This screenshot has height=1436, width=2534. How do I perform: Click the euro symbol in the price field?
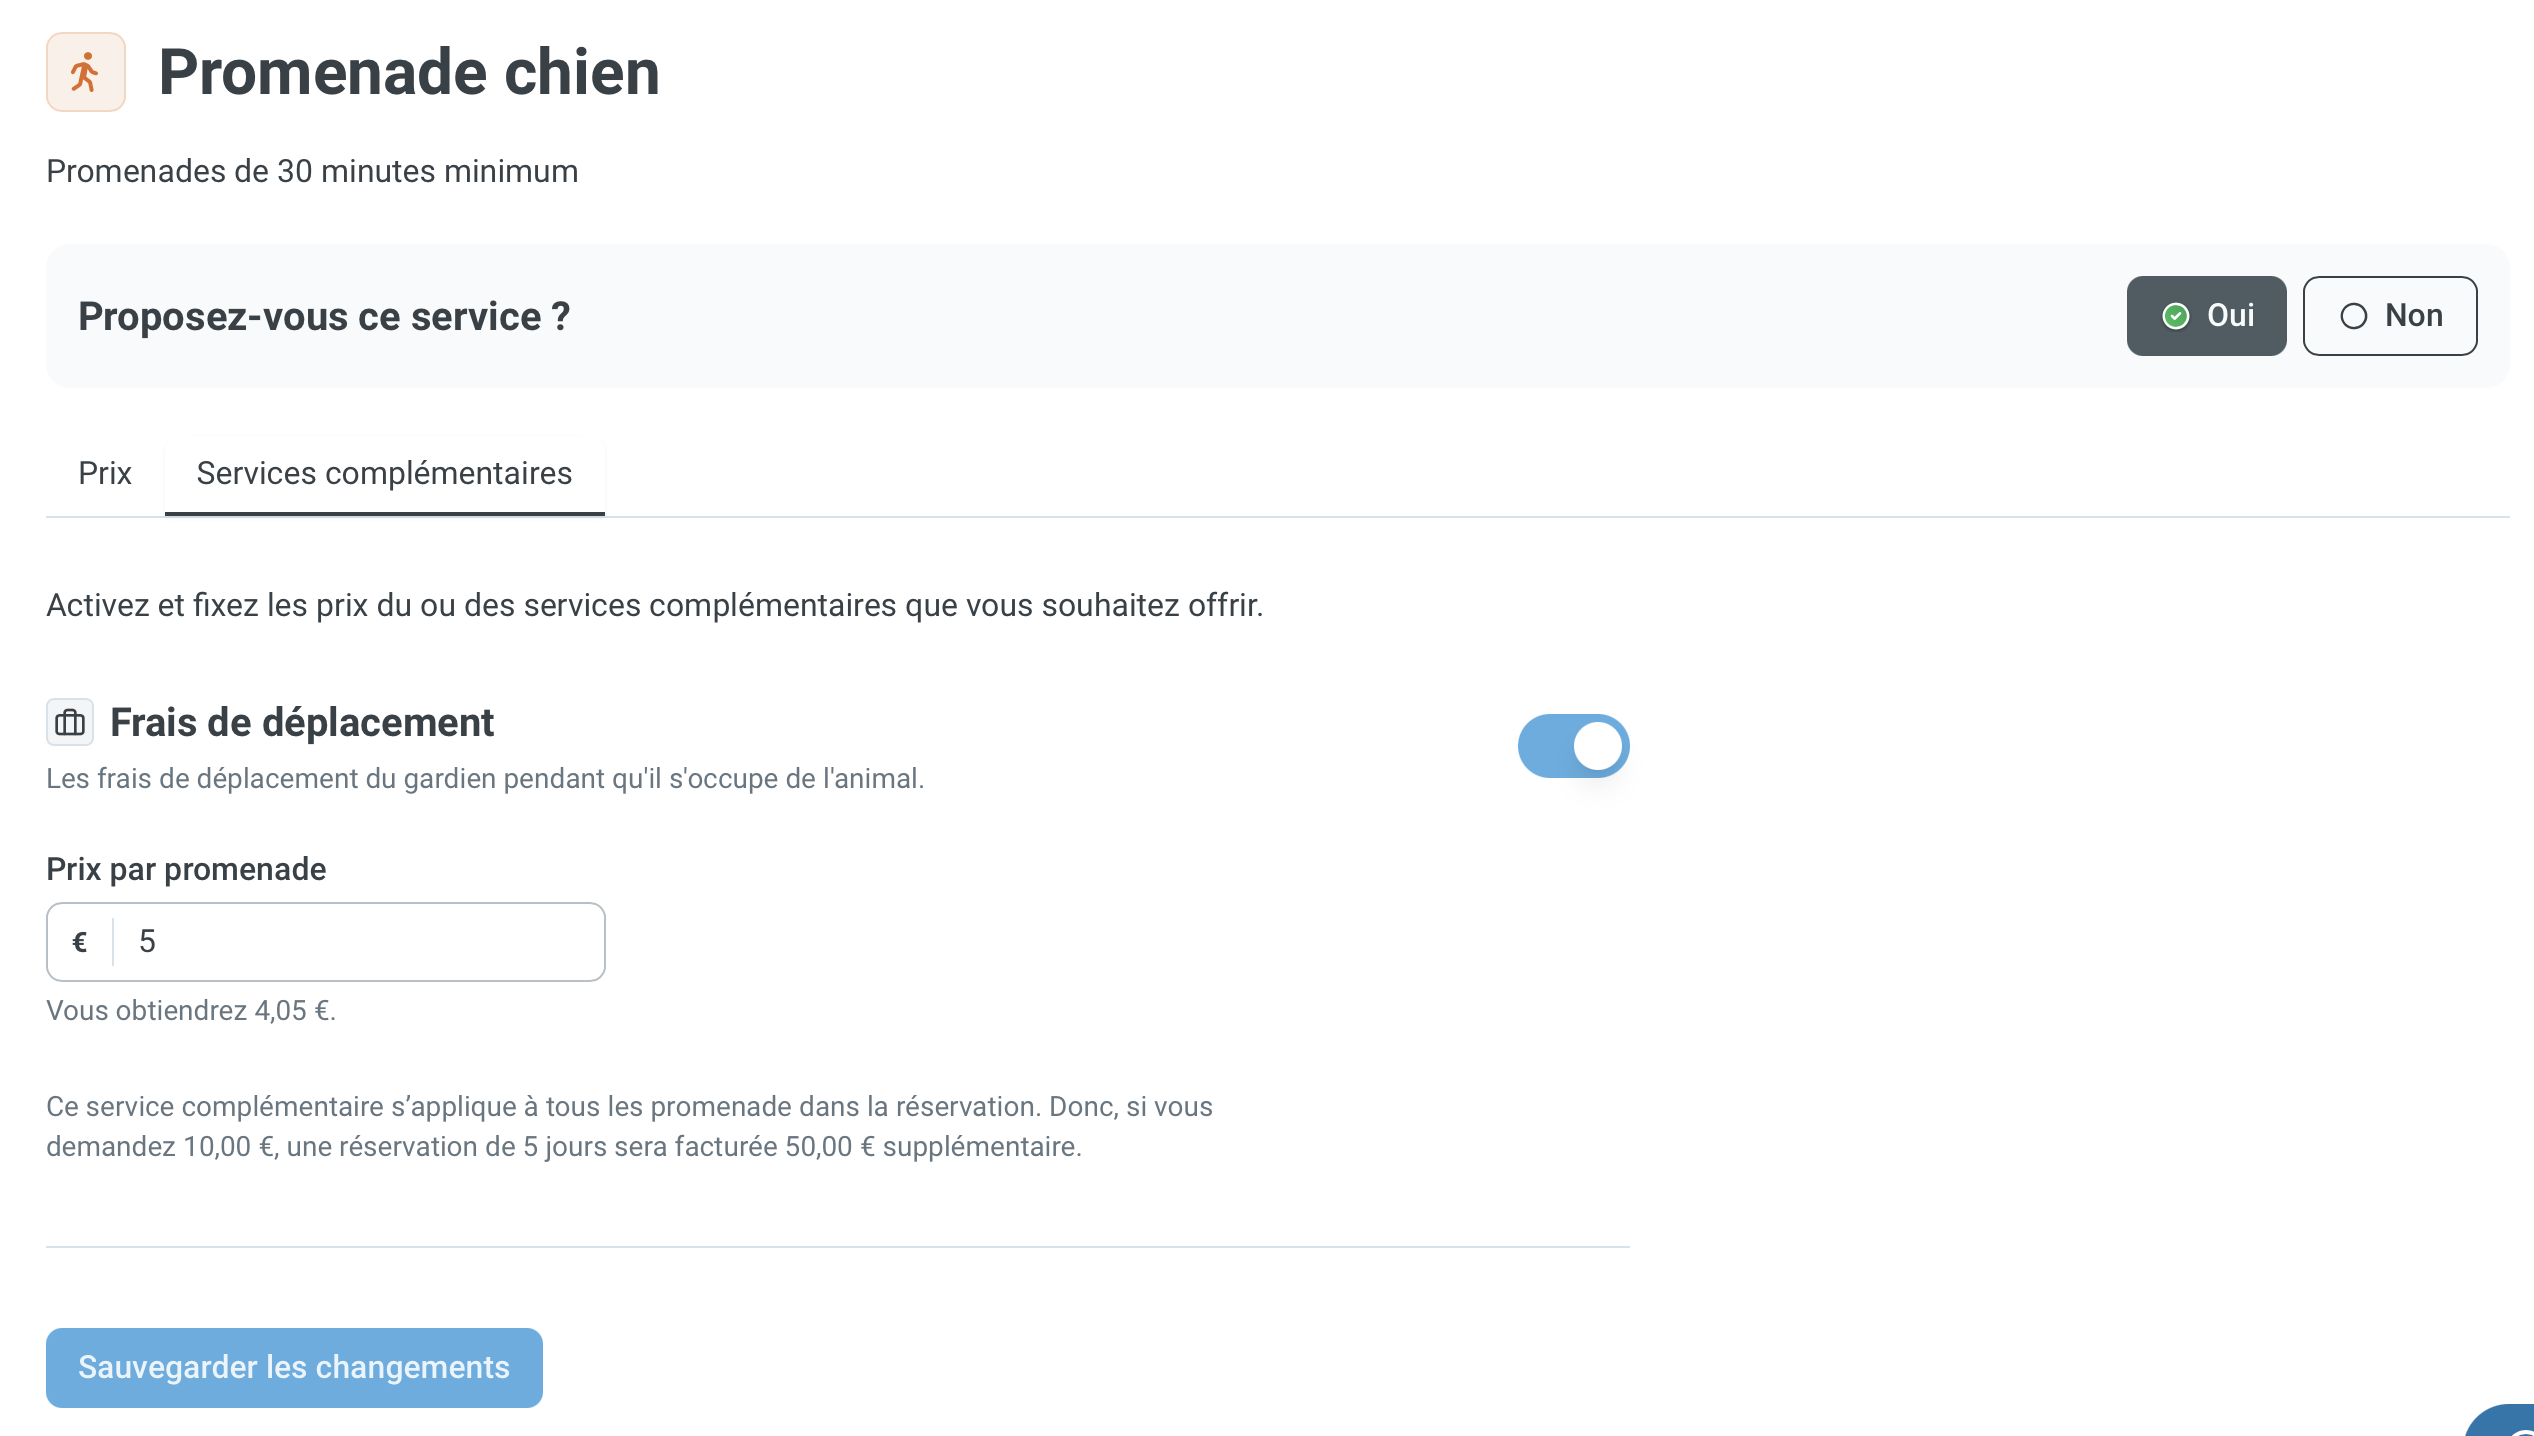point(80,942)
